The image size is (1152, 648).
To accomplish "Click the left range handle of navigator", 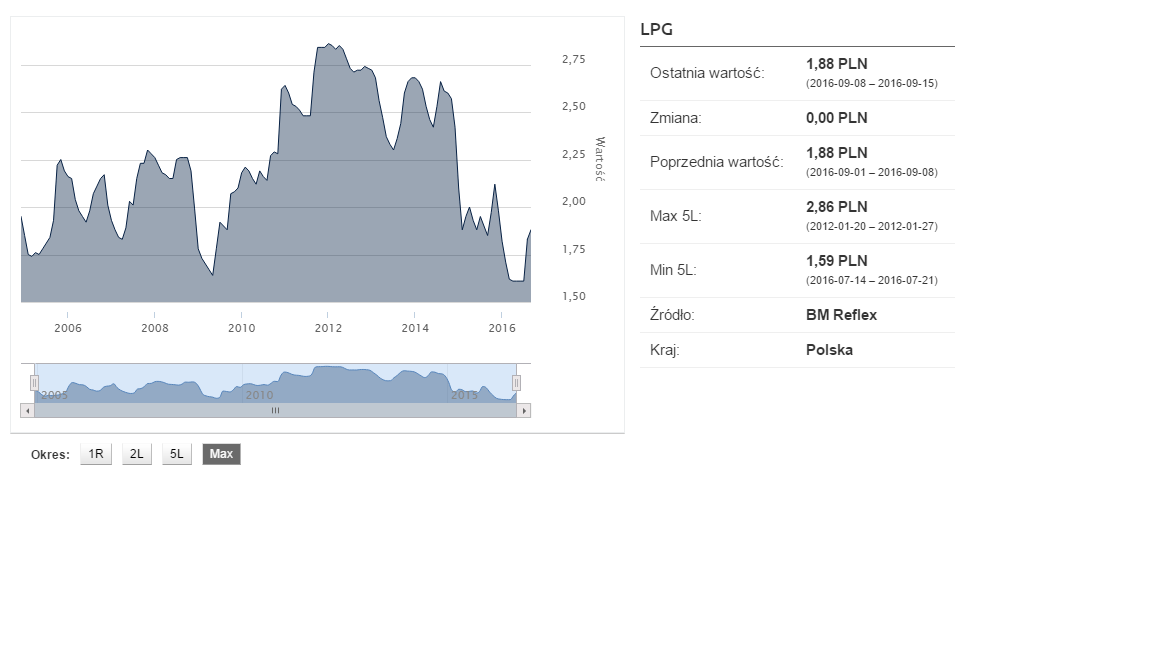I will (34, 383).
